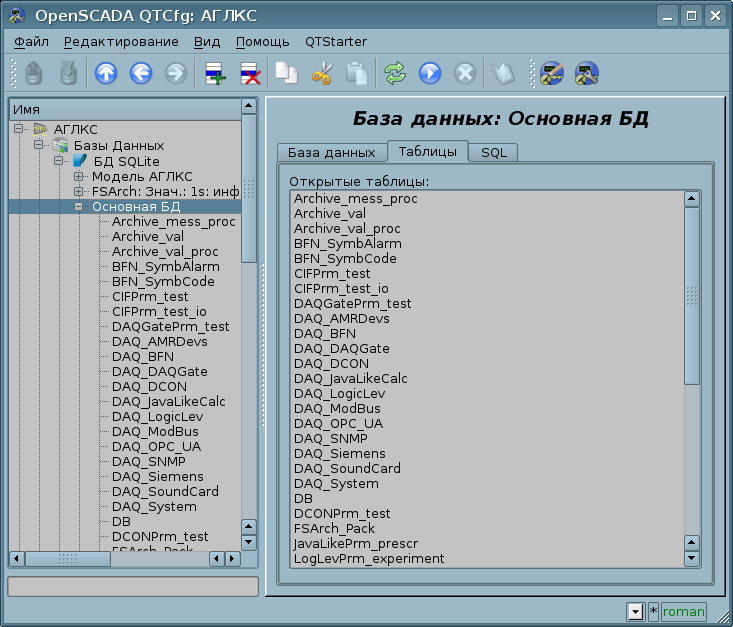Click the Cut scissors icon

[x=321, y=73]
